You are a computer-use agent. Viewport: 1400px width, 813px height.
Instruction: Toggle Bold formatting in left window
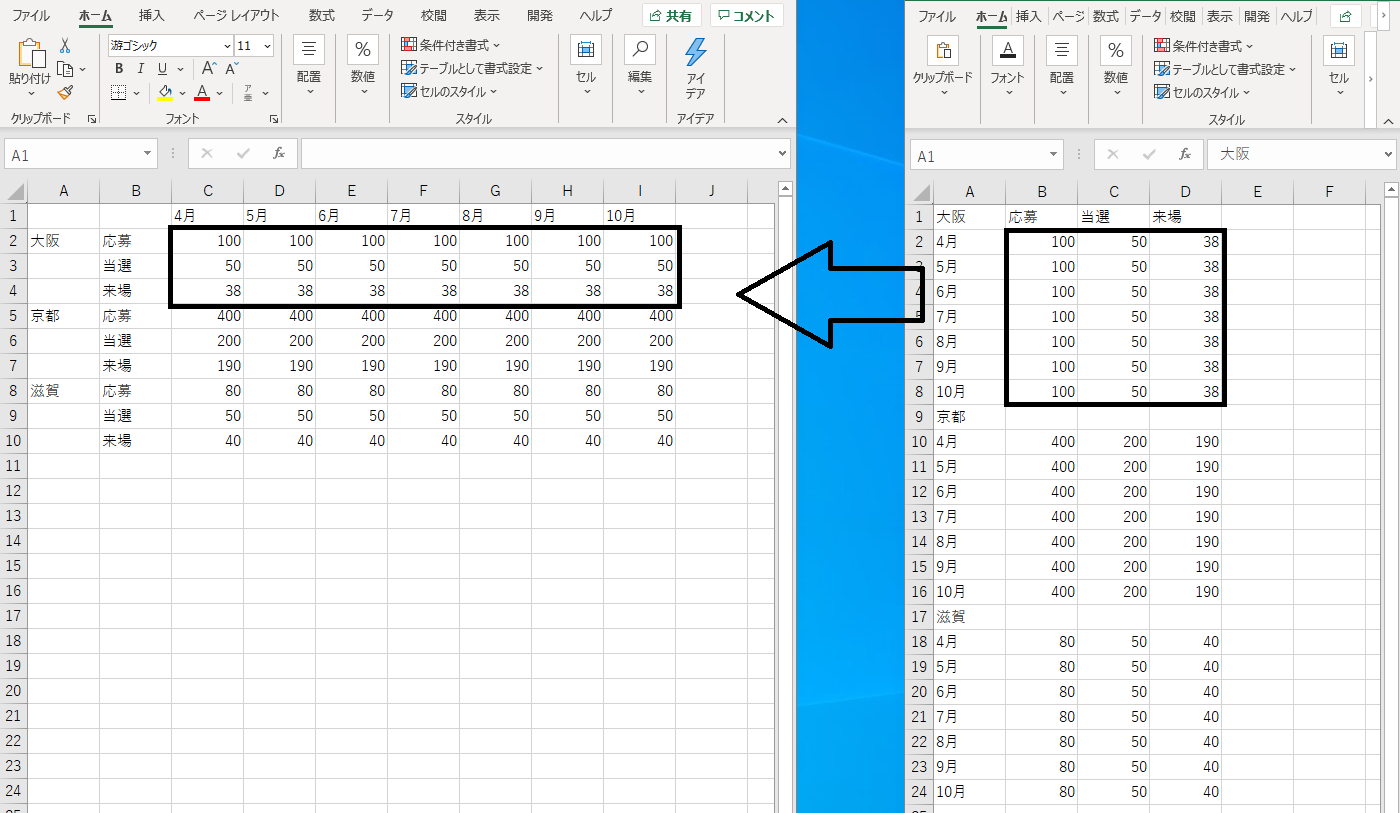[x=119, y=69]
